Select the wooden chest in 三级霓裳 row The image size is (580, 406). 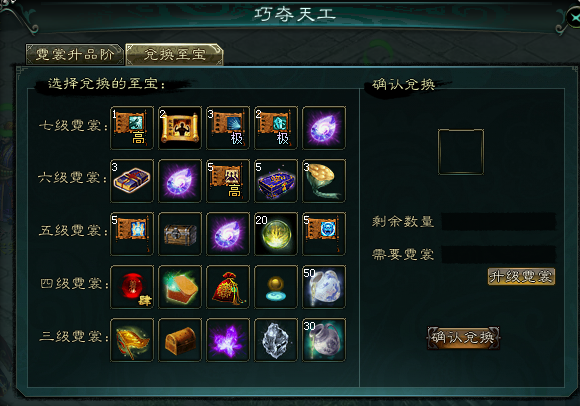[x=180, y=339]
